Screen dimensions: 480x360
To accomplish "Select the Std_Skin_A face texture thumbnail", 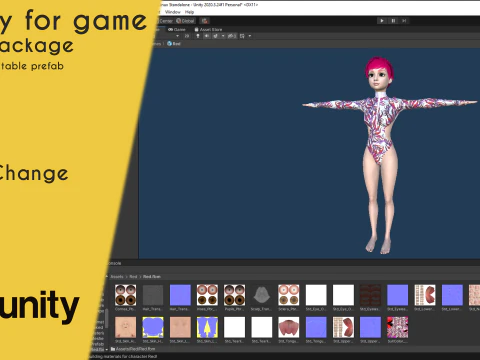I will pos(125,327).
